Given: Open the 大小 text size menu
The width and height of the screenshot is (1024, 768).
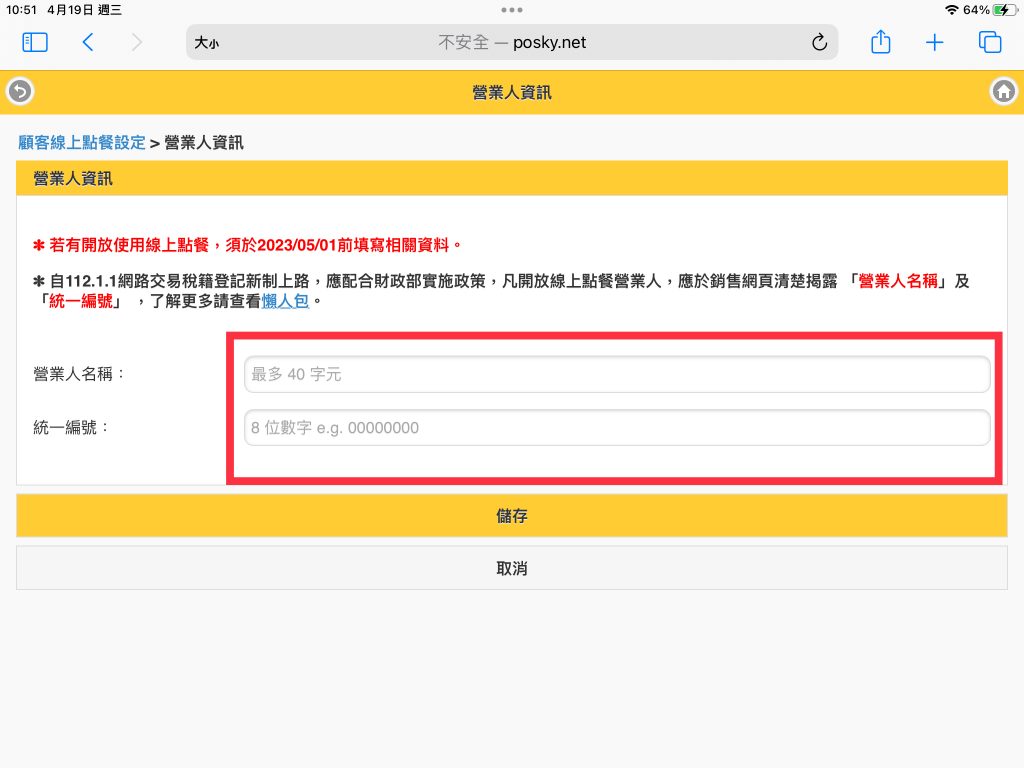Looking at the screenshot, I should (x=206, y=43).
